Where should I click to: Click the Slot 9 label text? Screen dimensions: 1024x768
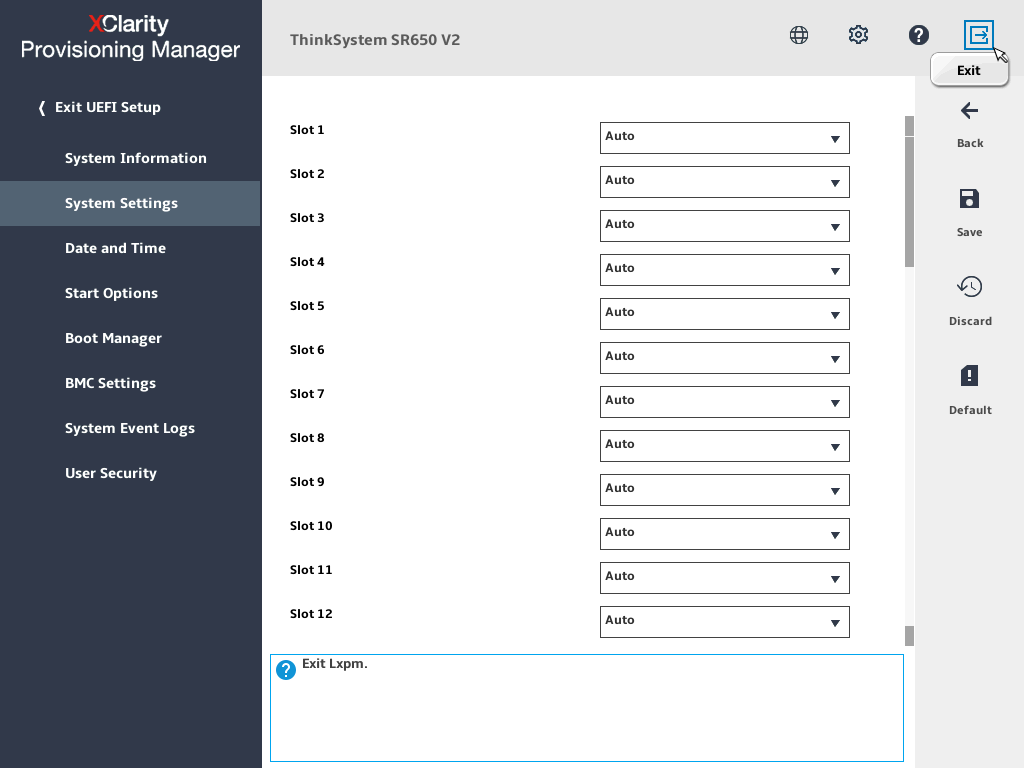coord(307,482)
